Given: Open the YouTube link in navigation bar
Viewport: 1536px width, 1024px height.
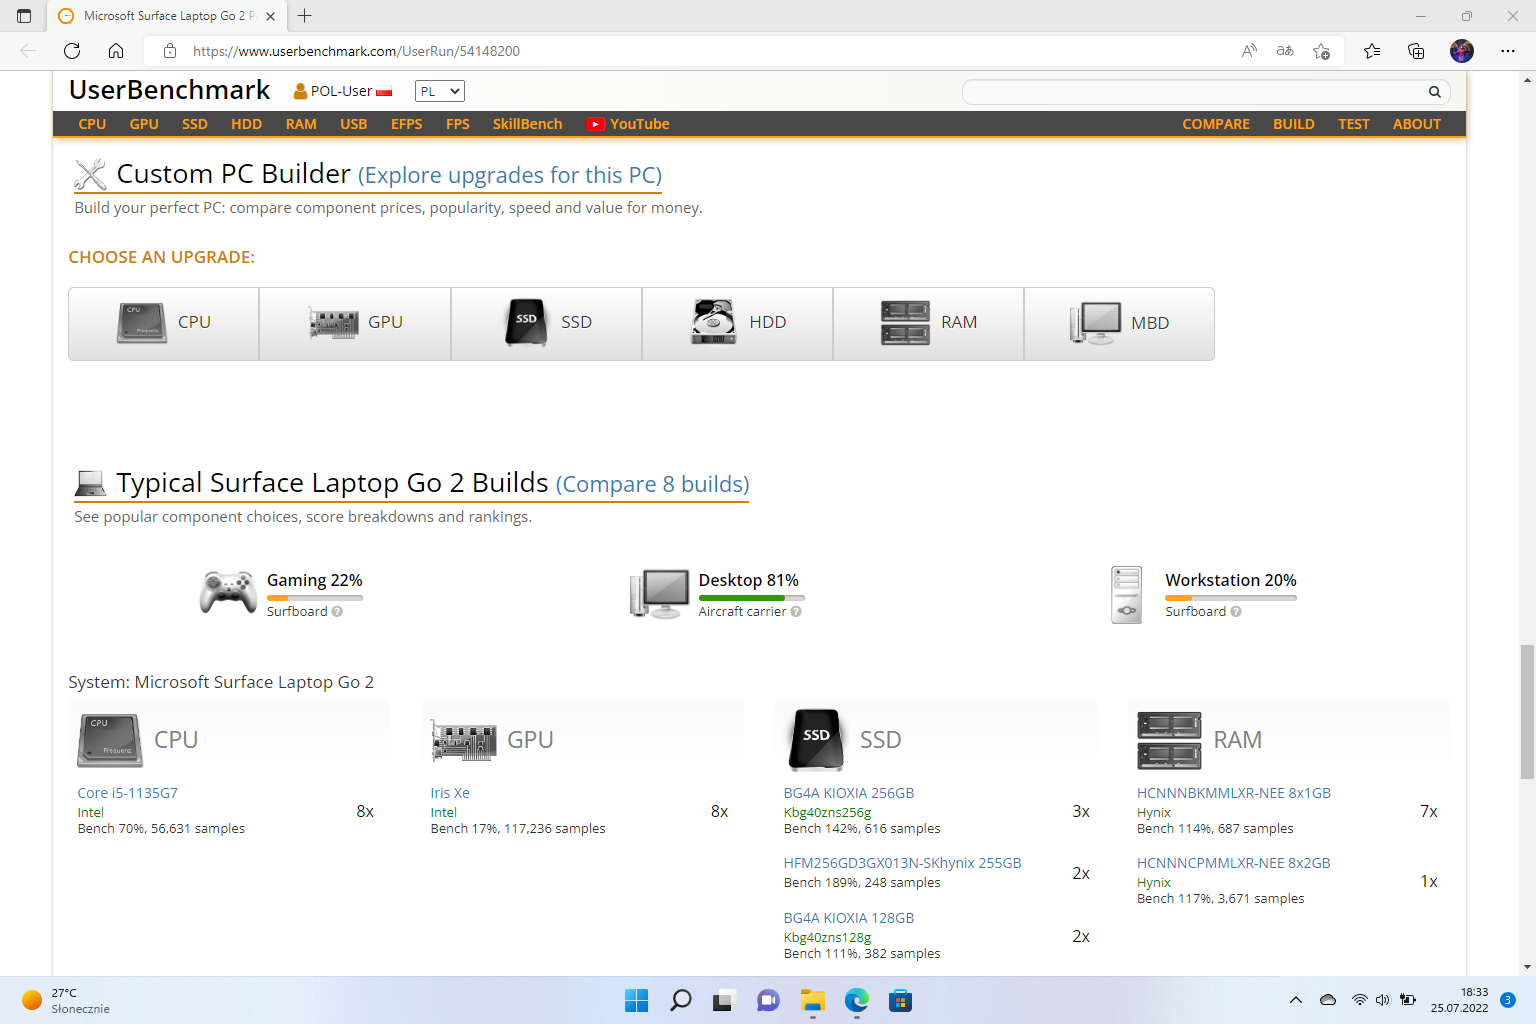Looking at the screenshot, I should coord(628,124).
